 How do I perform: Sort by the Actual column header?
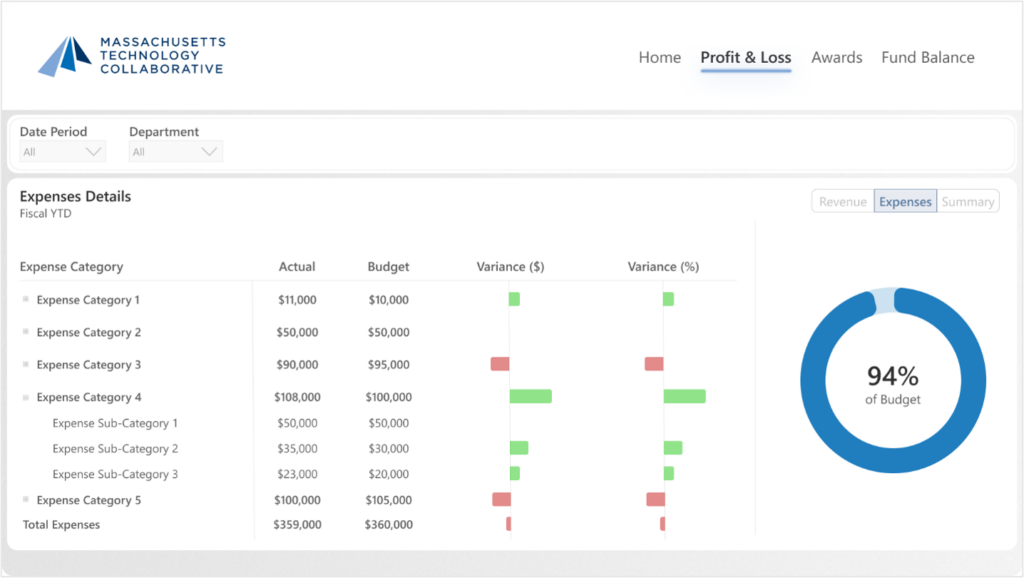[297, 266]
